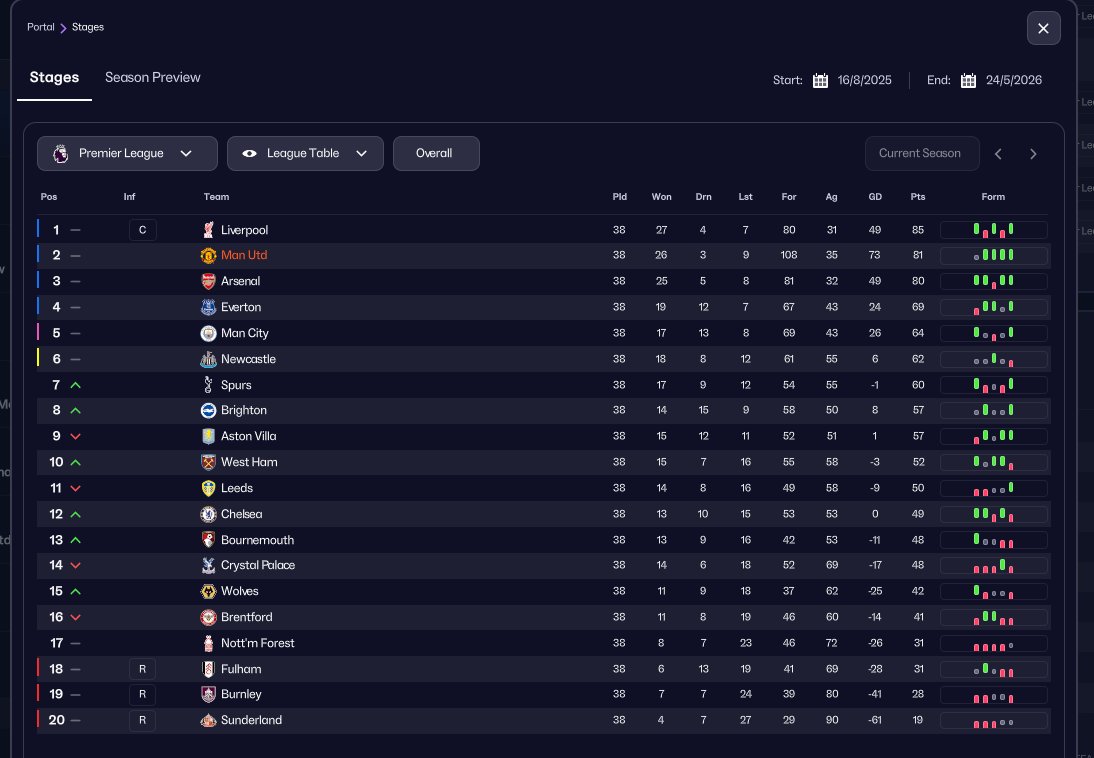Click the Everton crest icon

pos(208,307)
